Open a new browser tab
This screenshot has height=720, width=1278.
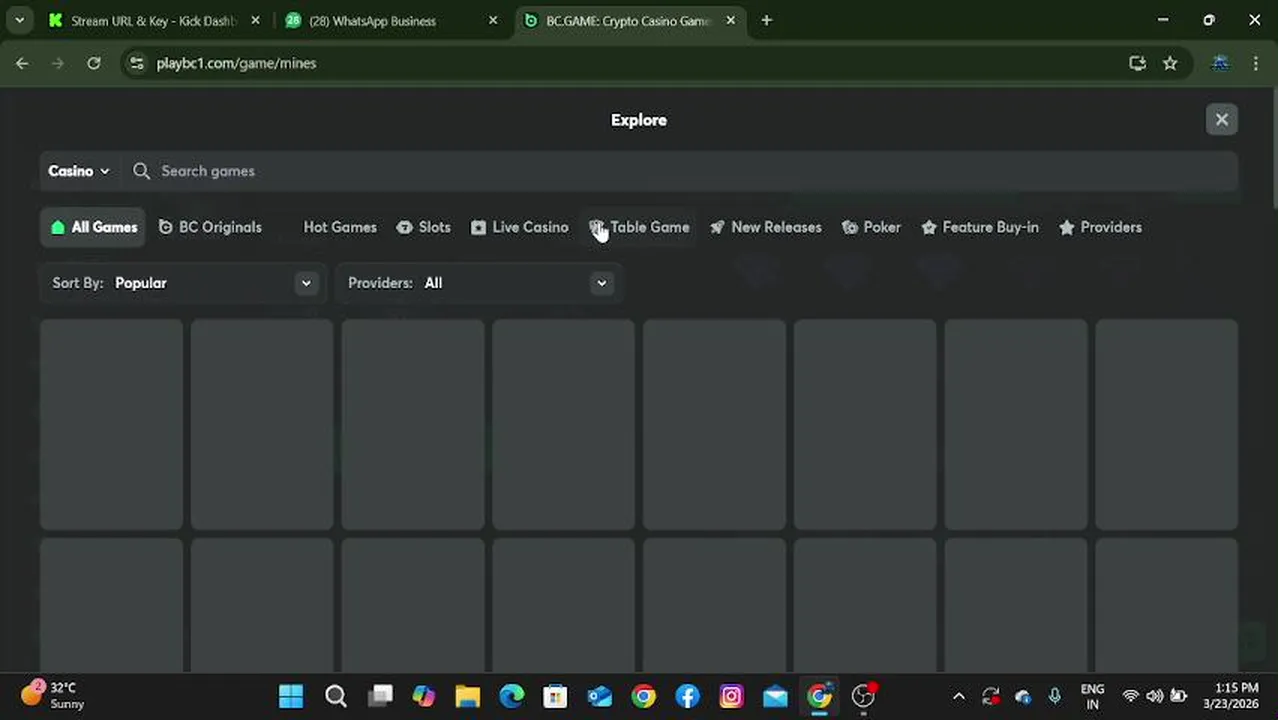[x=766, y=20]
